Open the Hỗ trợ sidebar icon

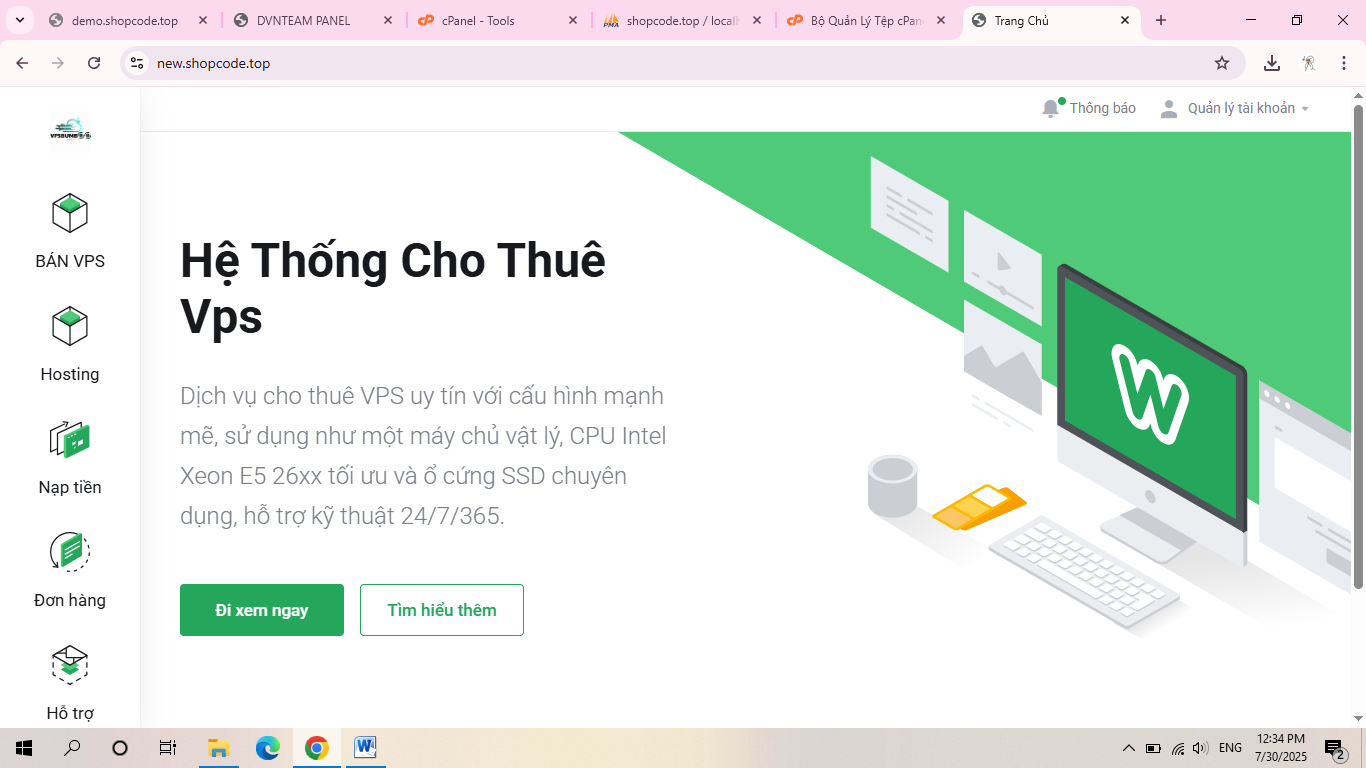click(70, 665)
